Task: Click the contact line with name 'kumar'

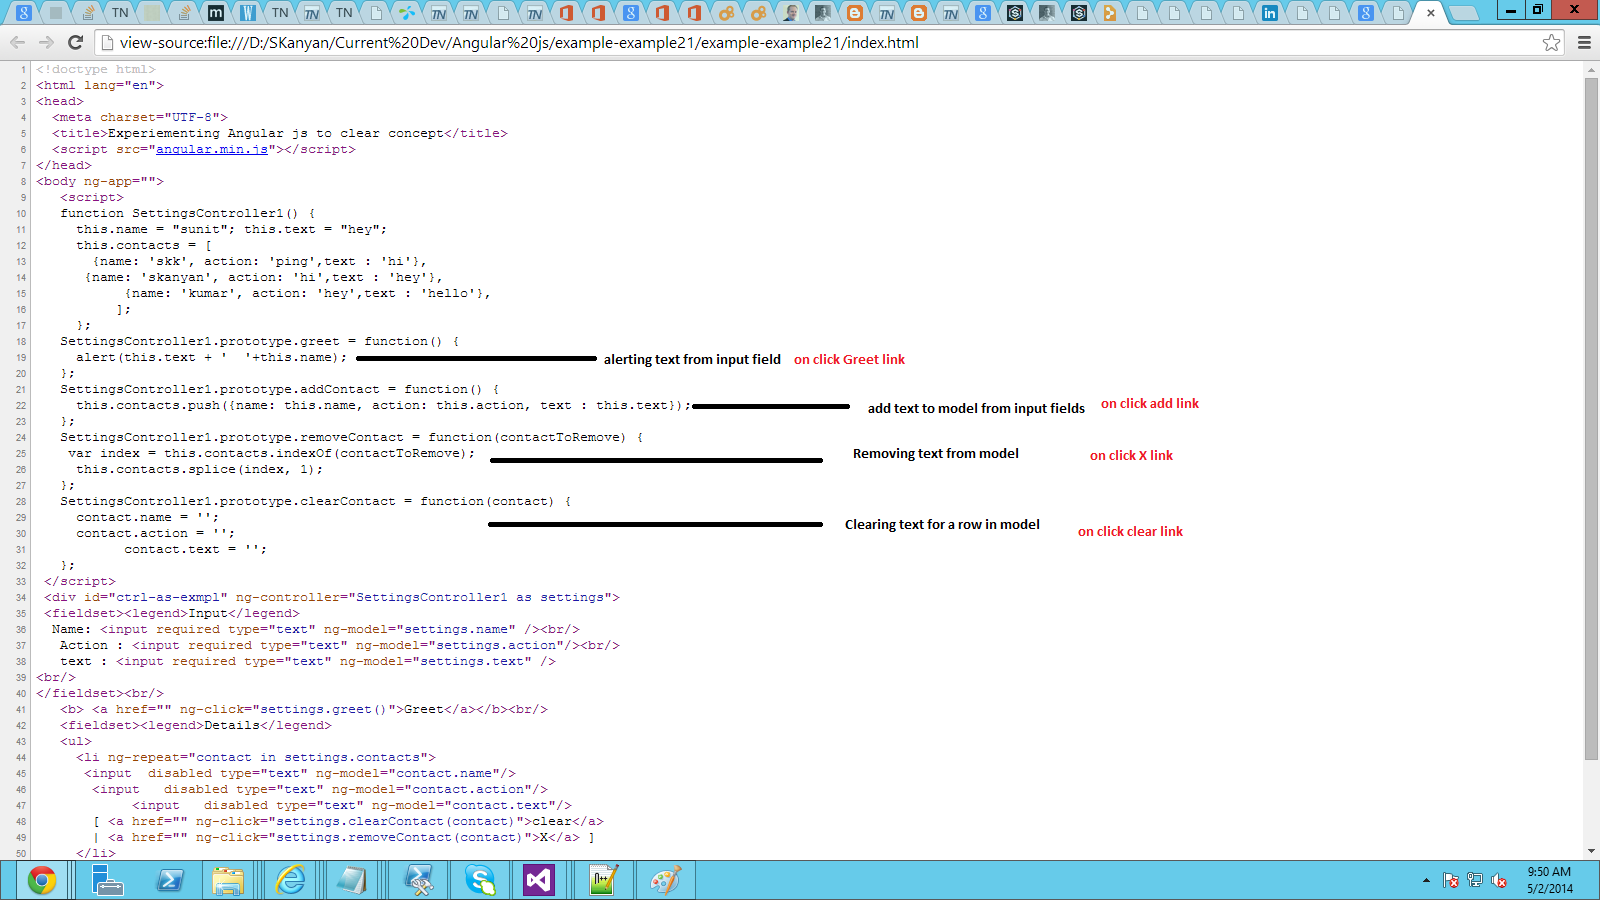Action: pyautogui.click(x=308, y=293)
